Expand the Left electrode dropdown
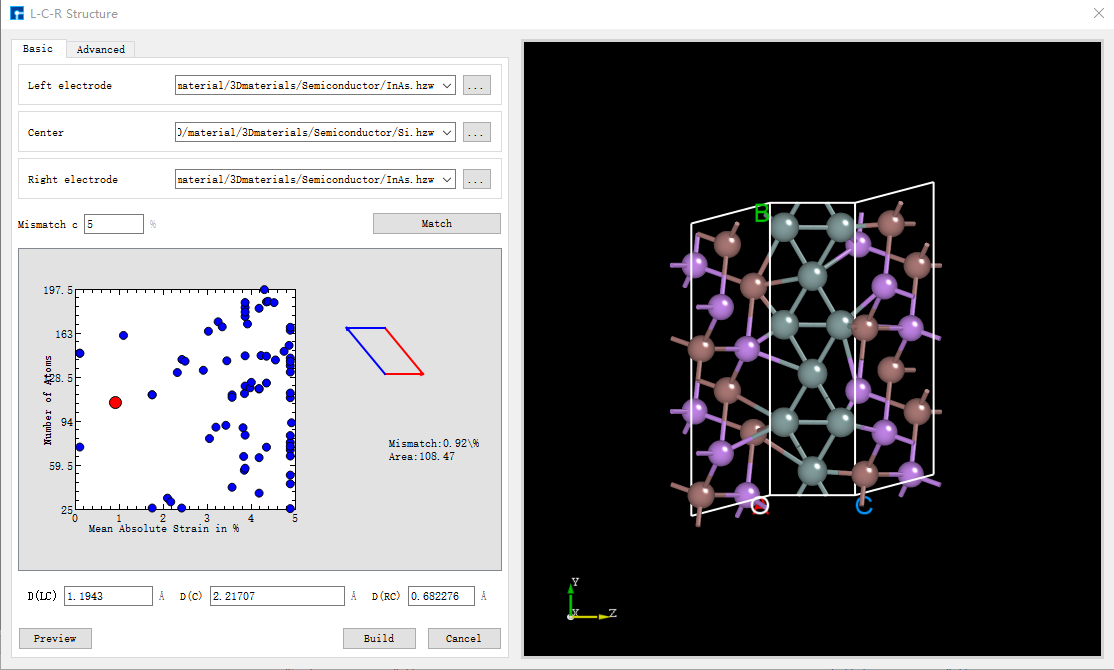 (447, 86)
